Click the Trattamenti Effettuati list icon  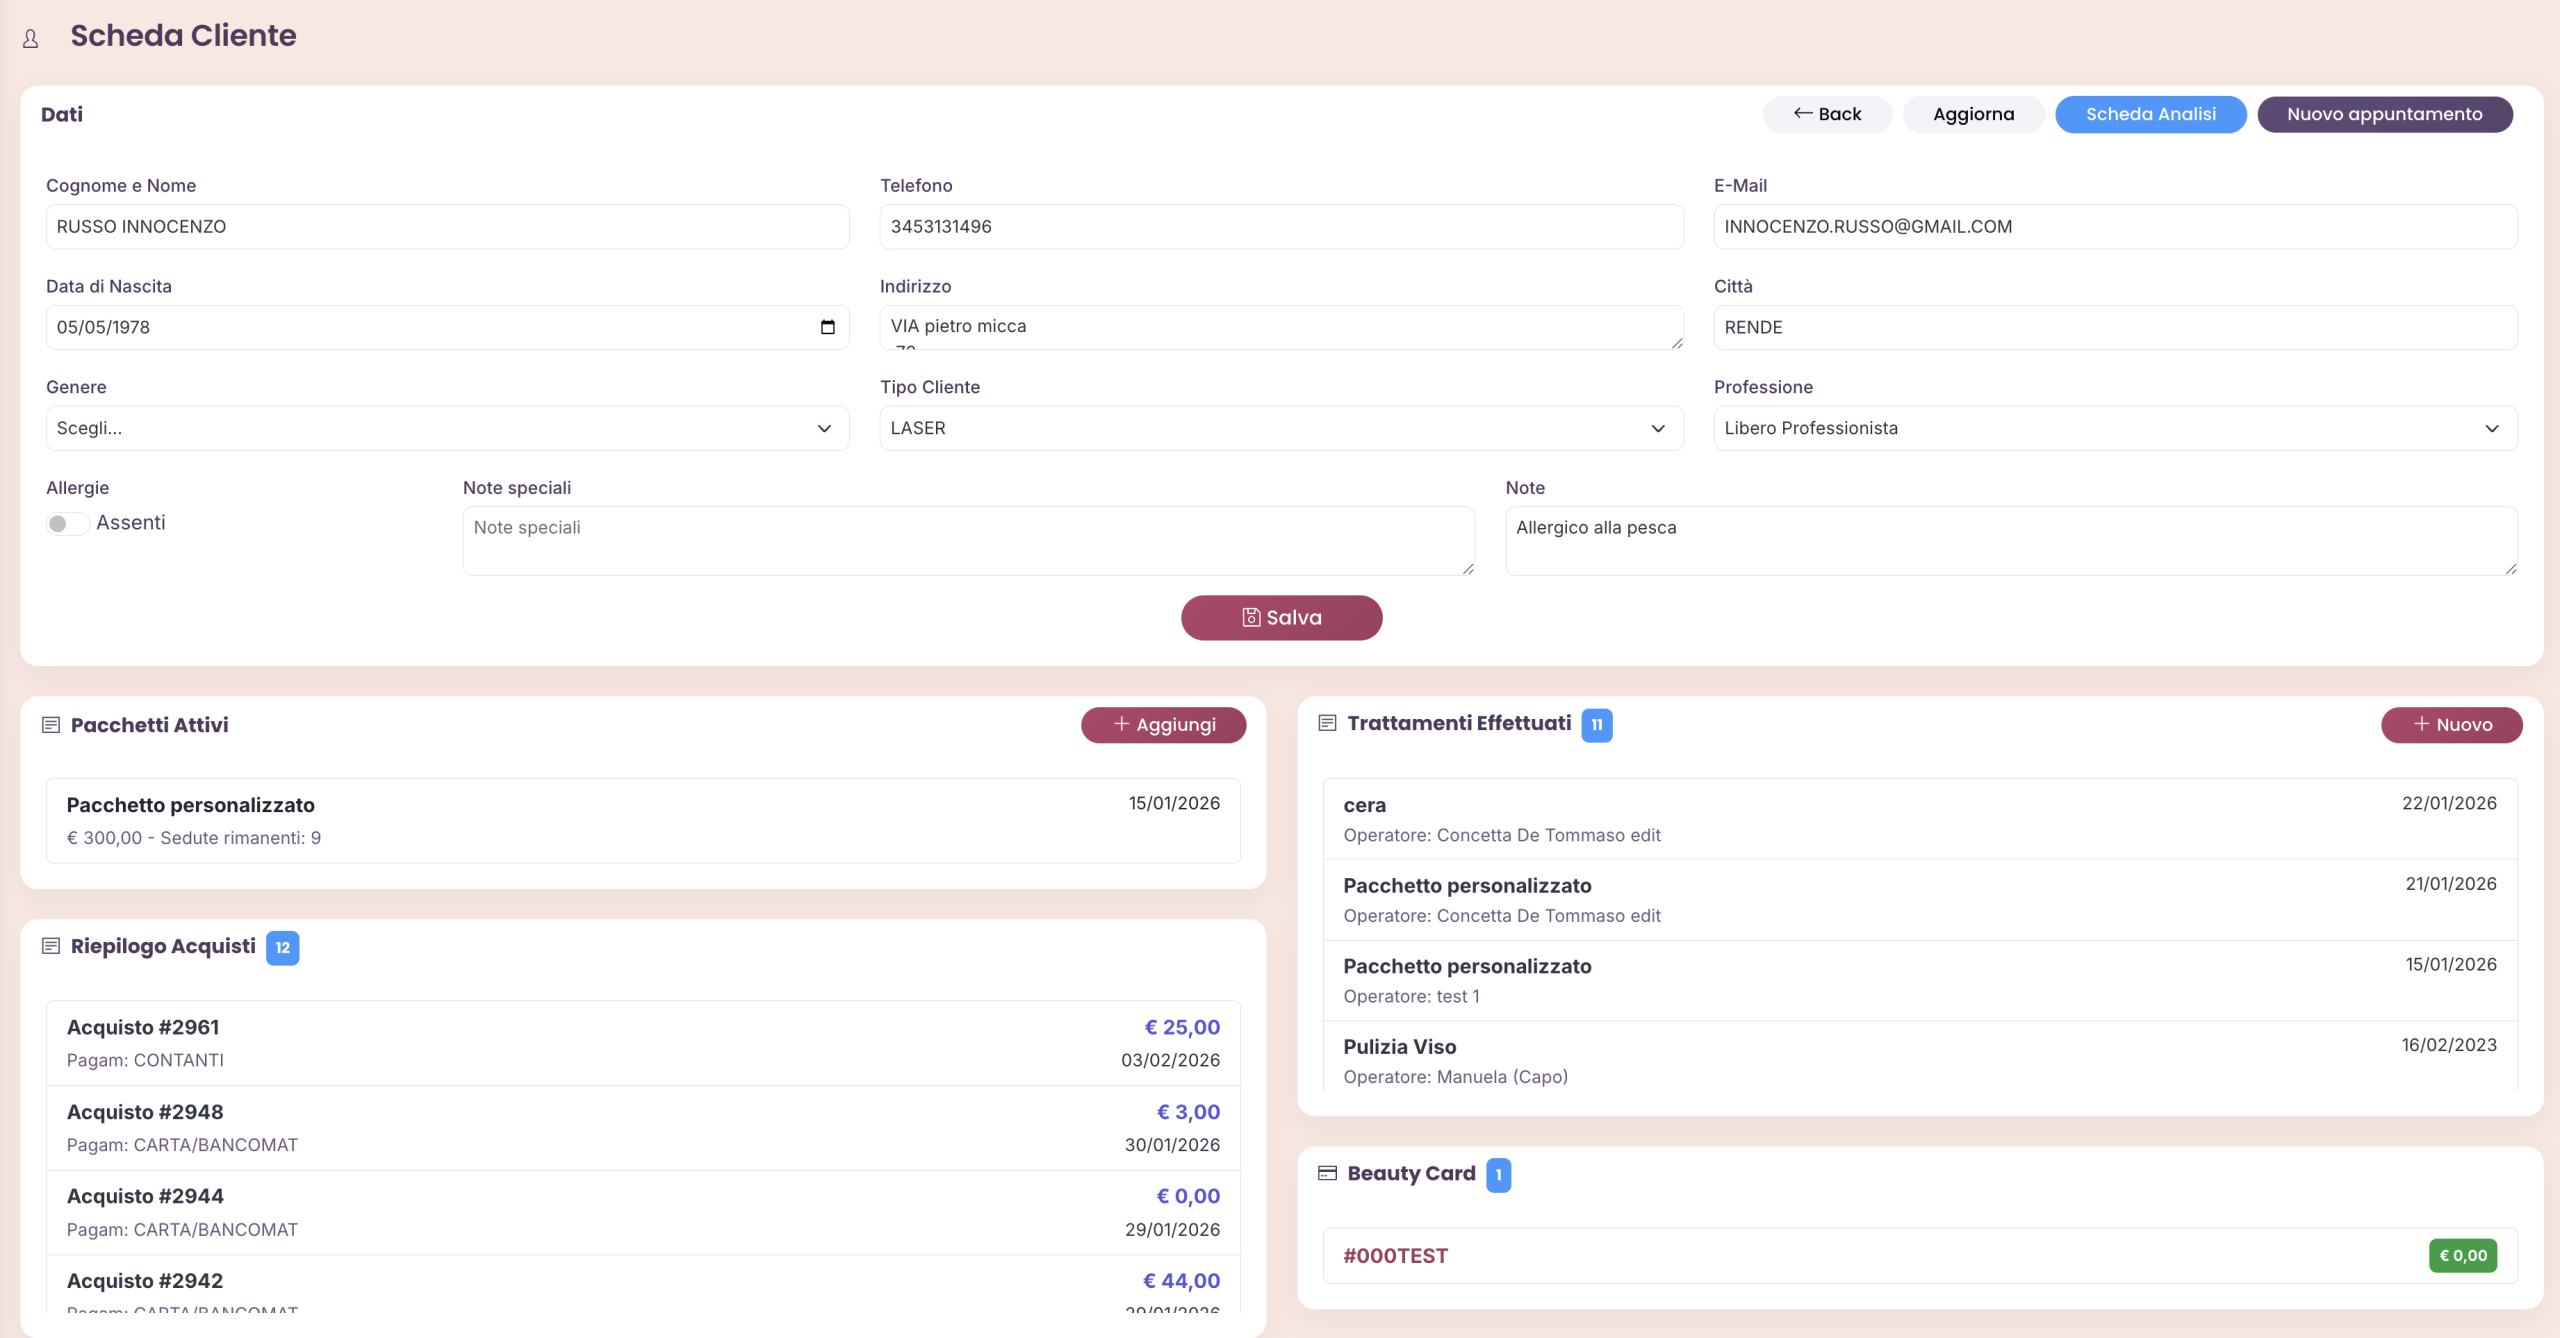[1327, 723]
